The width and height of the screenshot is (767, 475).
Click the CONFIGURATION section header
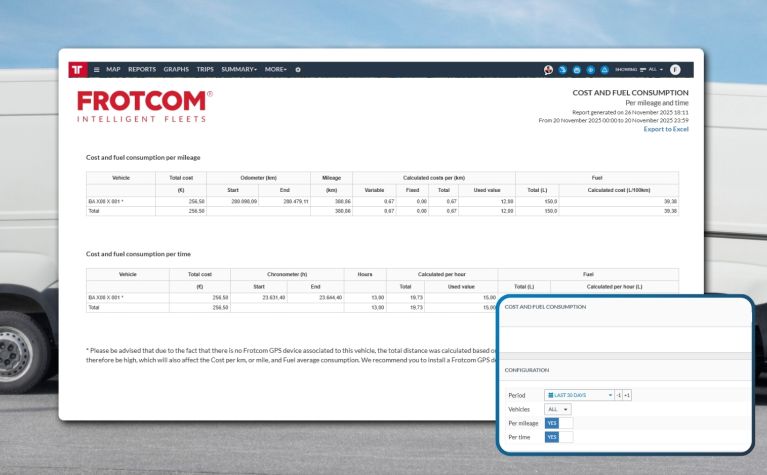526,370
